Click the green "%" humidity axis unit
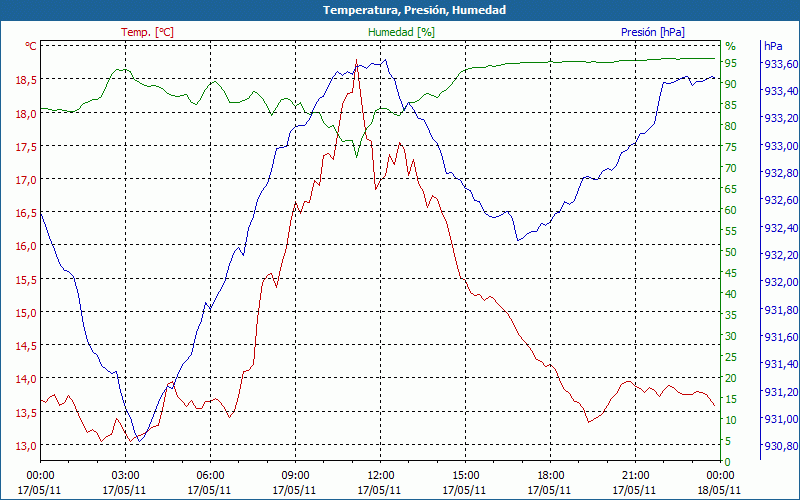Viewport: 800px width, 500px height. click(x=731, y=46)
